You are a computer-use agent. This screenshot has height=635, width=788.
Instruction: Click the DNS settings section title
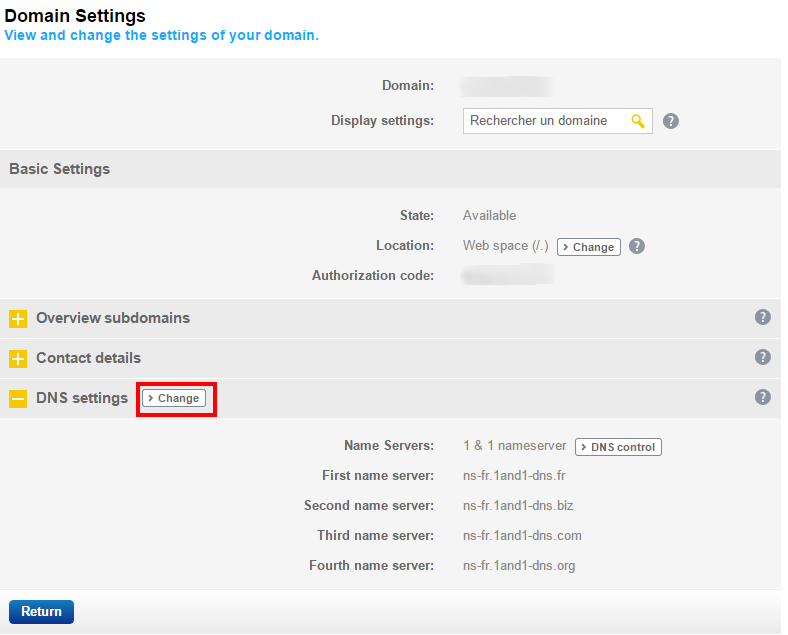pyautogui.click(x=82, y=398)
